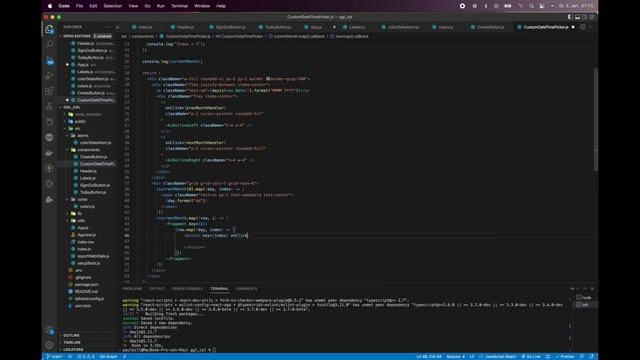Open editor More Actions ellipsis menu
Screen dimensions: 640x360
tap(591, 27)
